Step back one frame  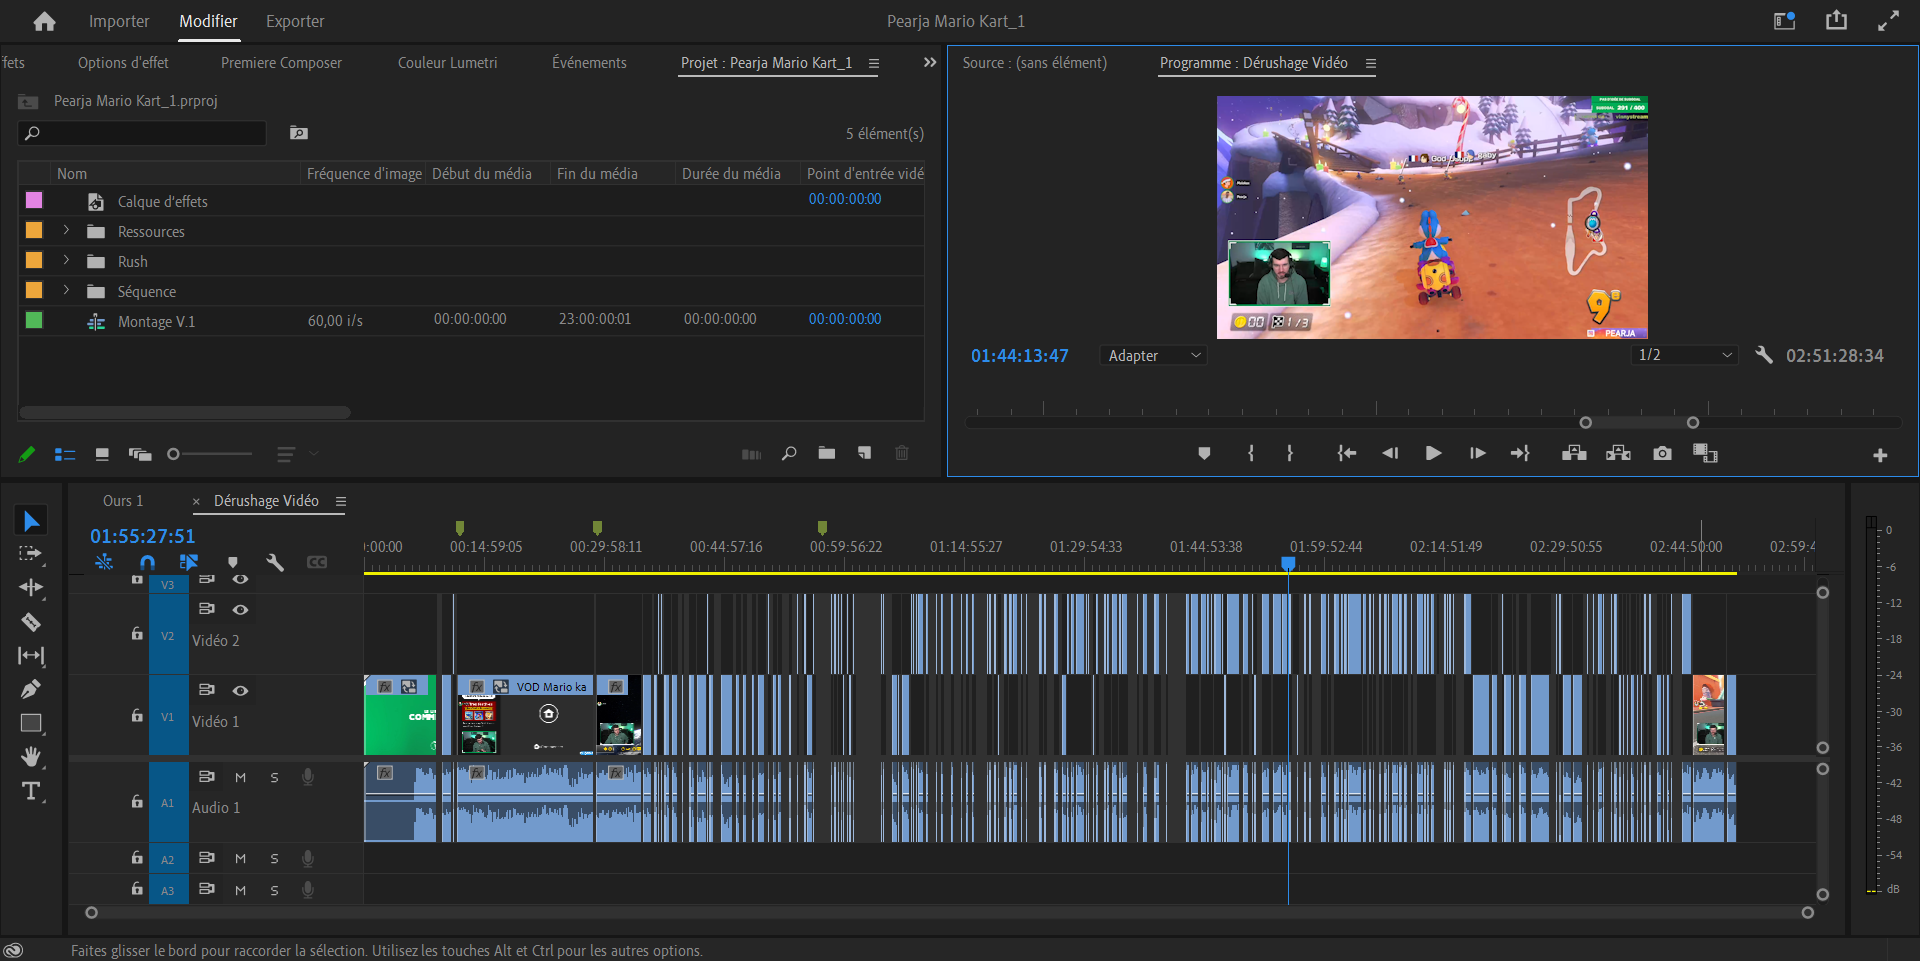[x=1390, y=454]
